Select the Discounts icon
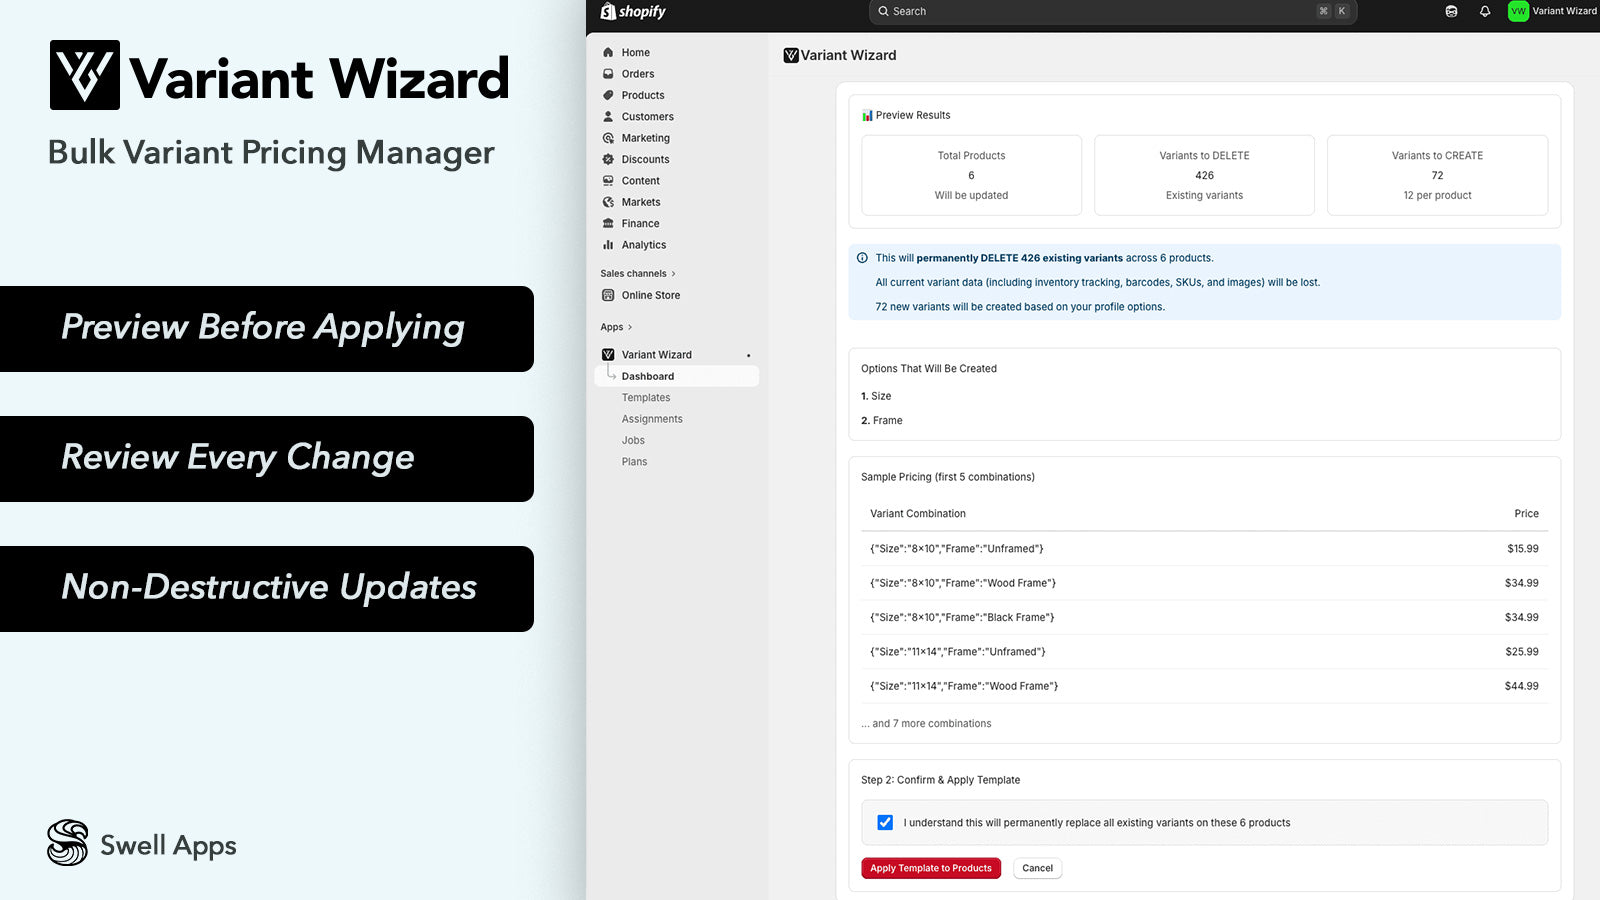Screen dimensions: 1600x900 pos(608,159)
